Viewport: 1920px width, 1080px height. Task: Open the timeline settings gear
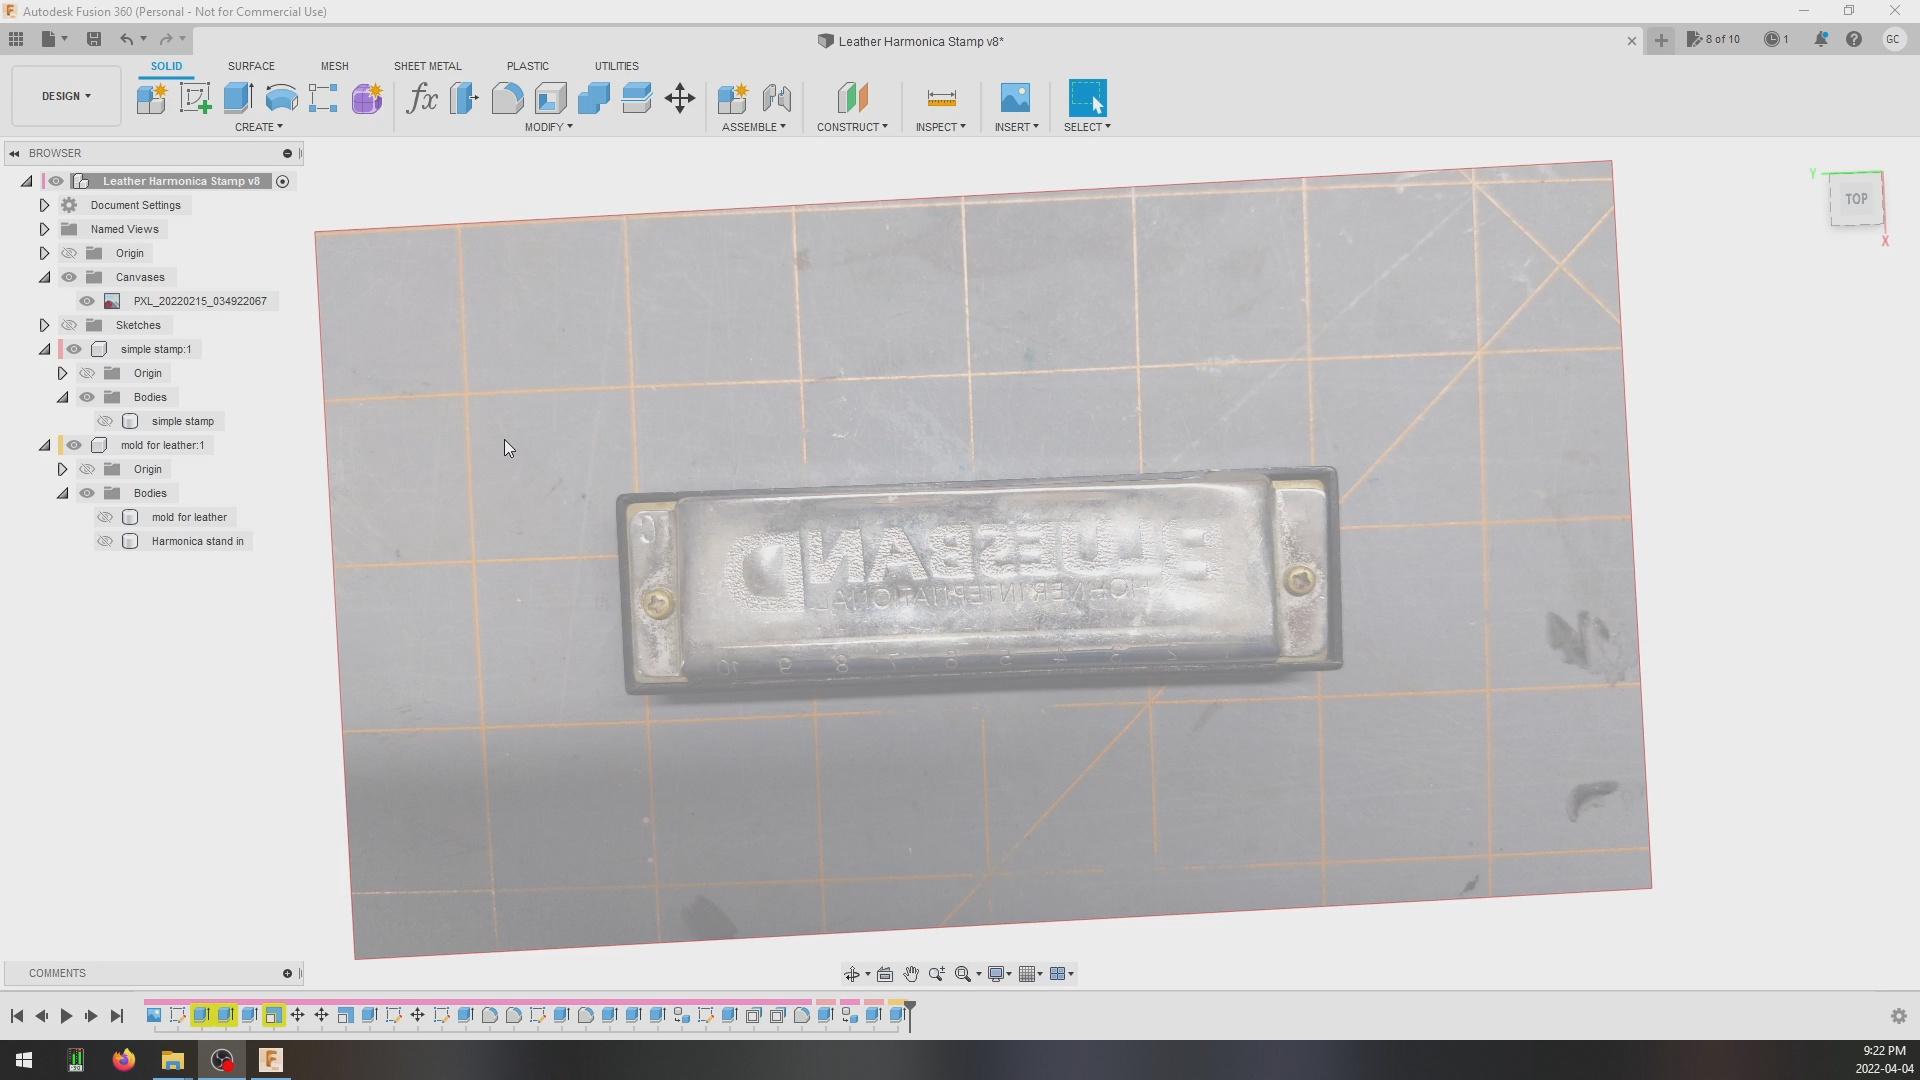point(1898,1016)
